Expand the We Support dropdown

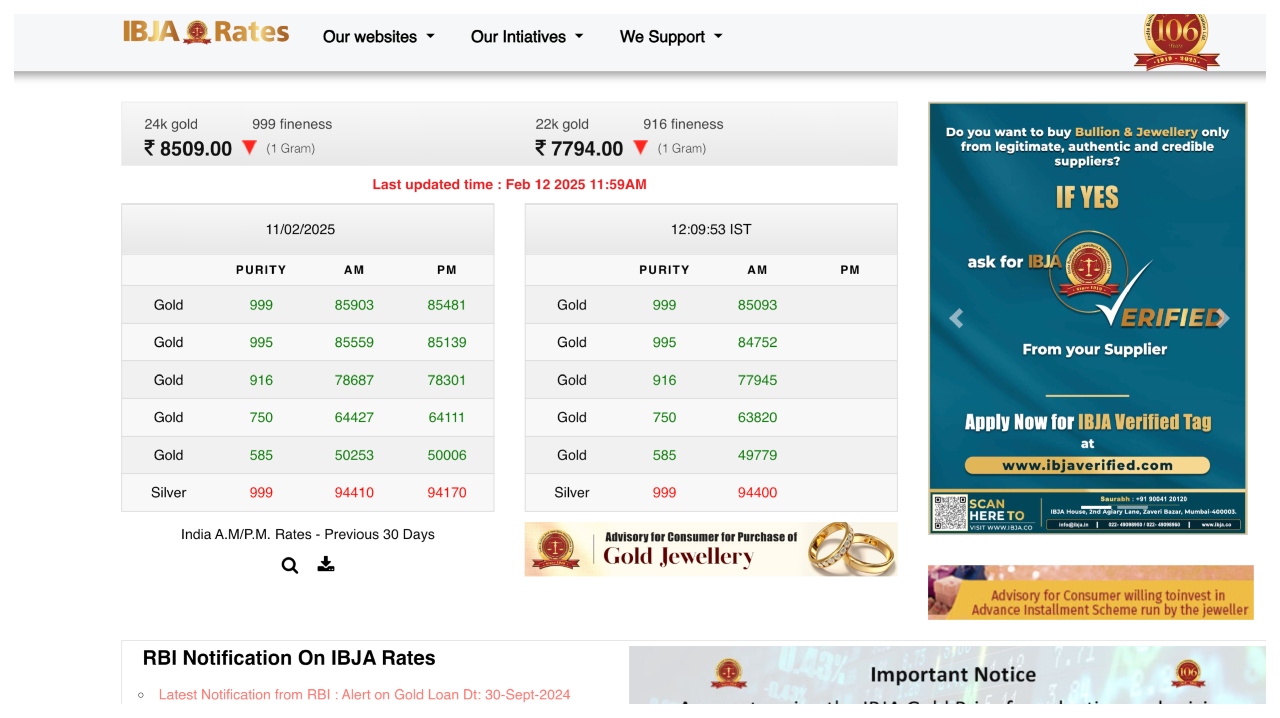pos(670,37)
